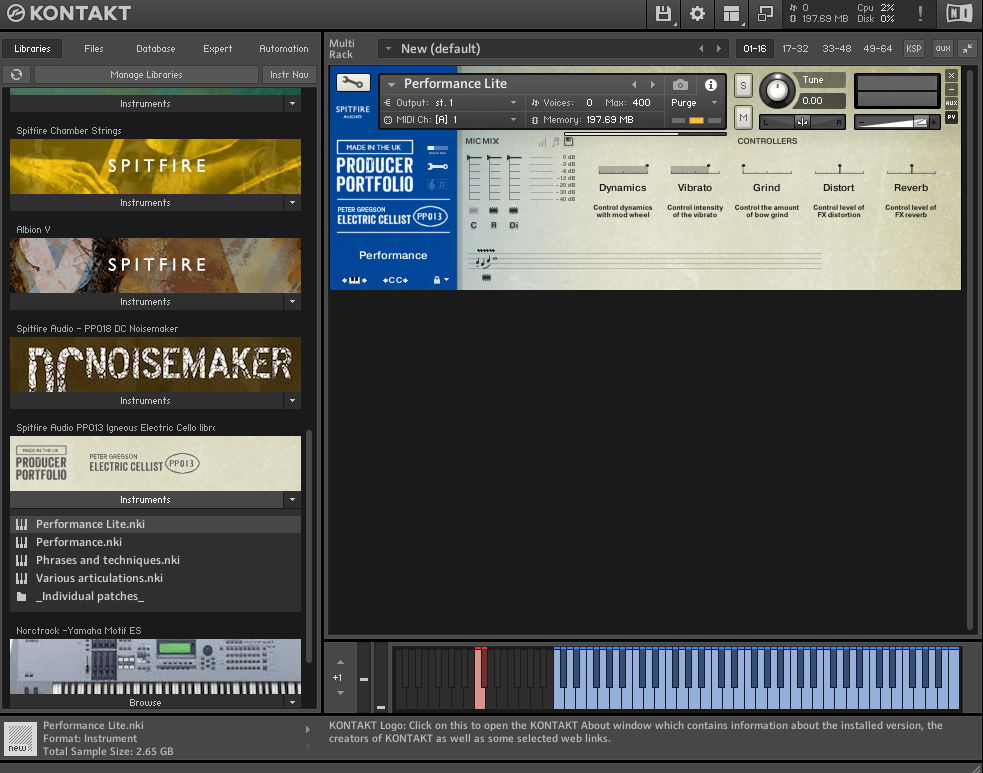The image size is (983, 773).
Task: Open instrument edit mode with wrench icon
Action: 353,83
